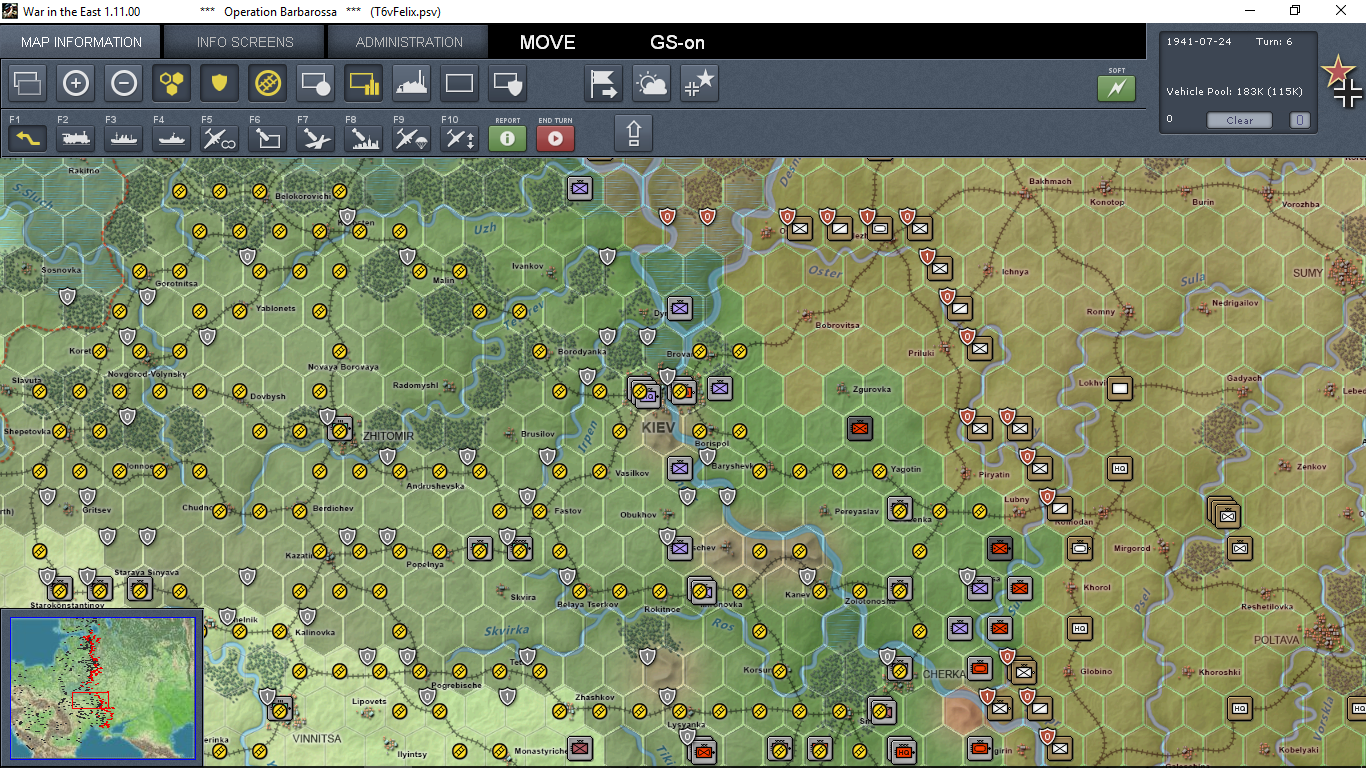Select the purple unit counter at Dymer
The height and width of the screenshot is (768, 1366).
pyautogui.click(x=680, y=308)
